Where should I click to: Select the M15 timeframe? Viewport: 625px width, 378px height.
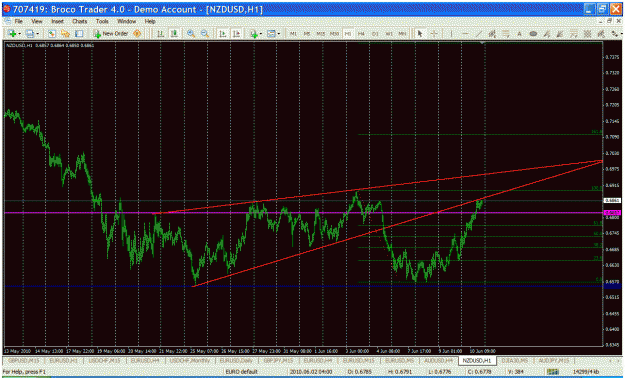coord(320,34)
